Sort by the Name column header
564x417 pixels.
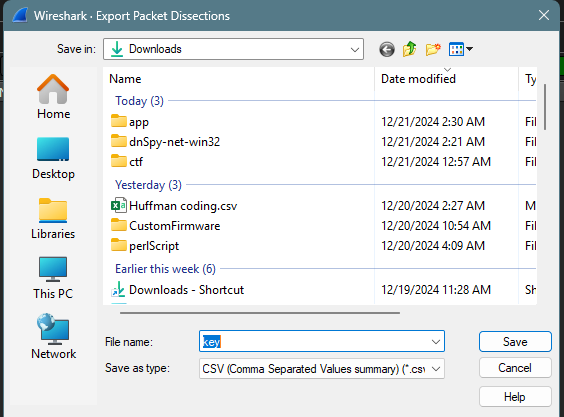coord(125,79)
